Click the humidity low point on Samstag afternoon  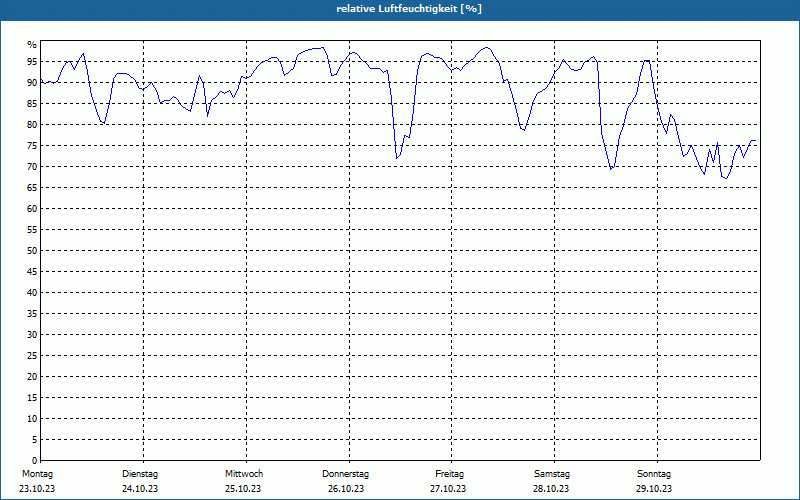[x=611, y=168]
